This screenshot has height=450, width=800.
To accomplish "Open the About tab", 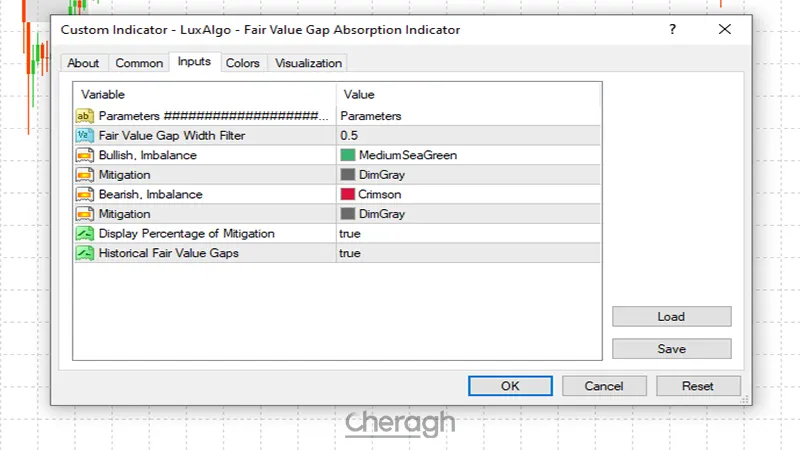I will pyautogui.click(x=83, y=63).
